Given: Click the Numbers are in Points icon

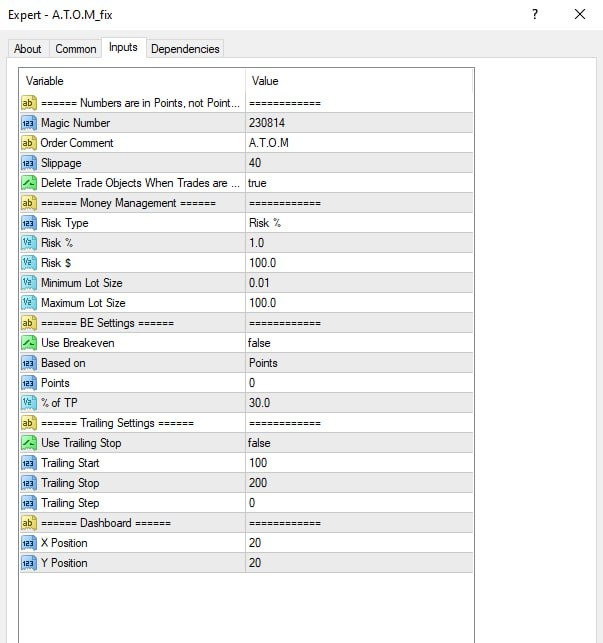Looking at the screenshot, I should click(x=29, y=103).
